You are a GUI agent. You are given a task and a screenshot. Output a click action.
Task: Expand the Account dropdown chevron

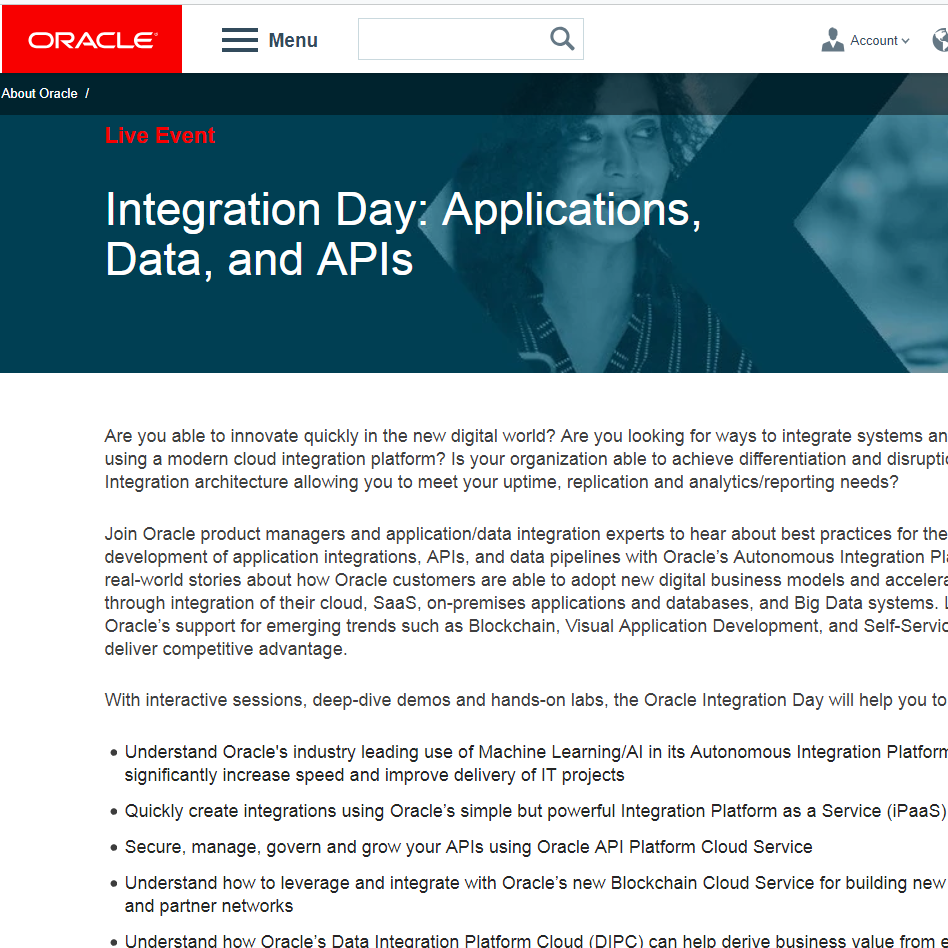(x=905, y=41)
